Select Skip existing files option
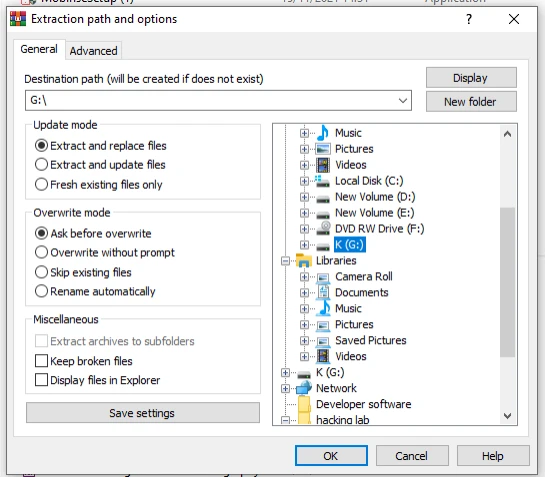Viewport: 546px width, 478px height. (x=83, y=272)
